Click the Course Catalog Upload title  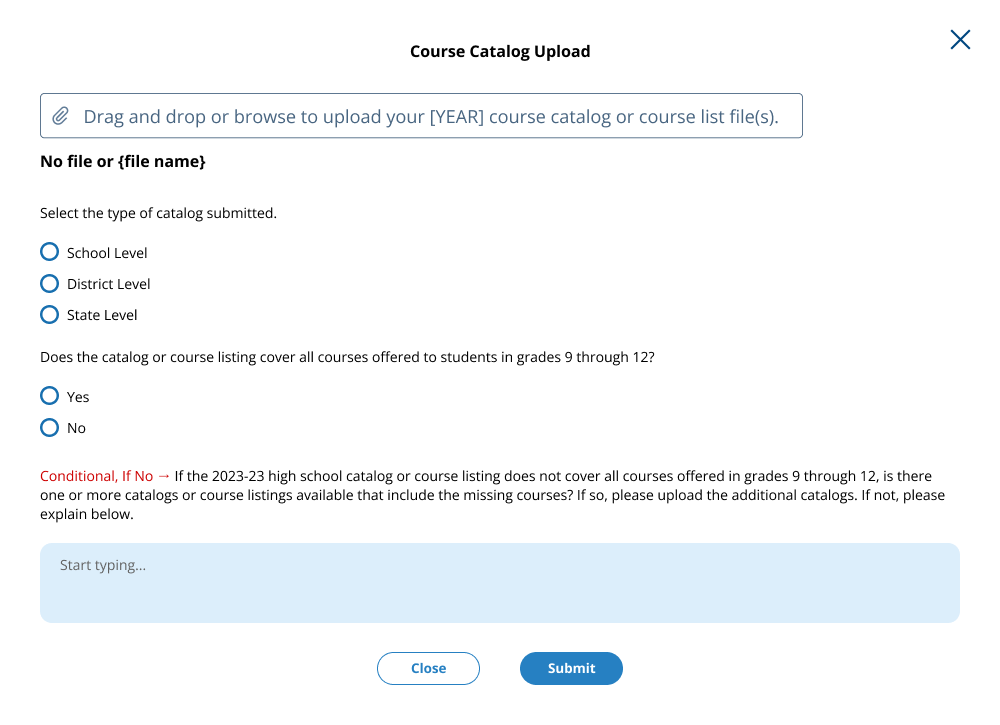pyautogui.click(x=500, y=51)
